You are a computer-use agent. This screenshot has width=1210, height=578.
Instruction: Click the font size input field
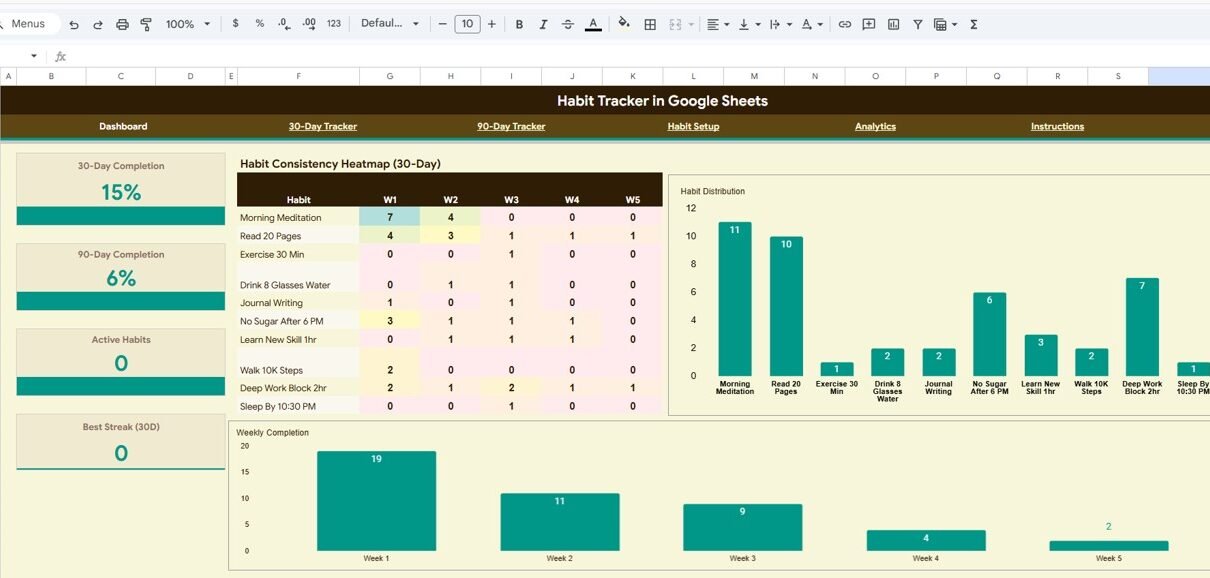[x=467, y=24]
